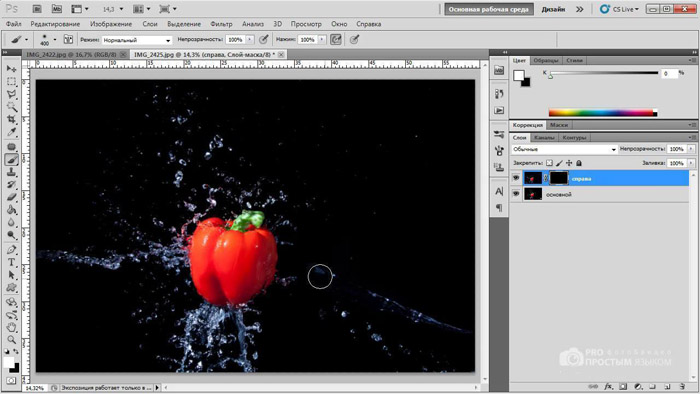The height and width of the screenshot is (394, 700).
Task: Open History panel icon in dock
Action: click(499, 94)
